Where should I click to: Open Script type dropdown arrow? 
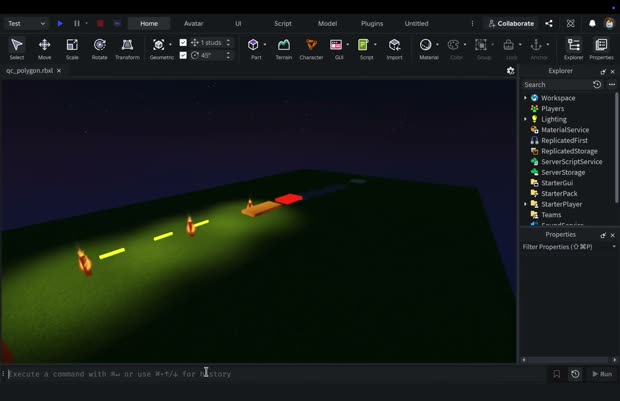point(375,45)
